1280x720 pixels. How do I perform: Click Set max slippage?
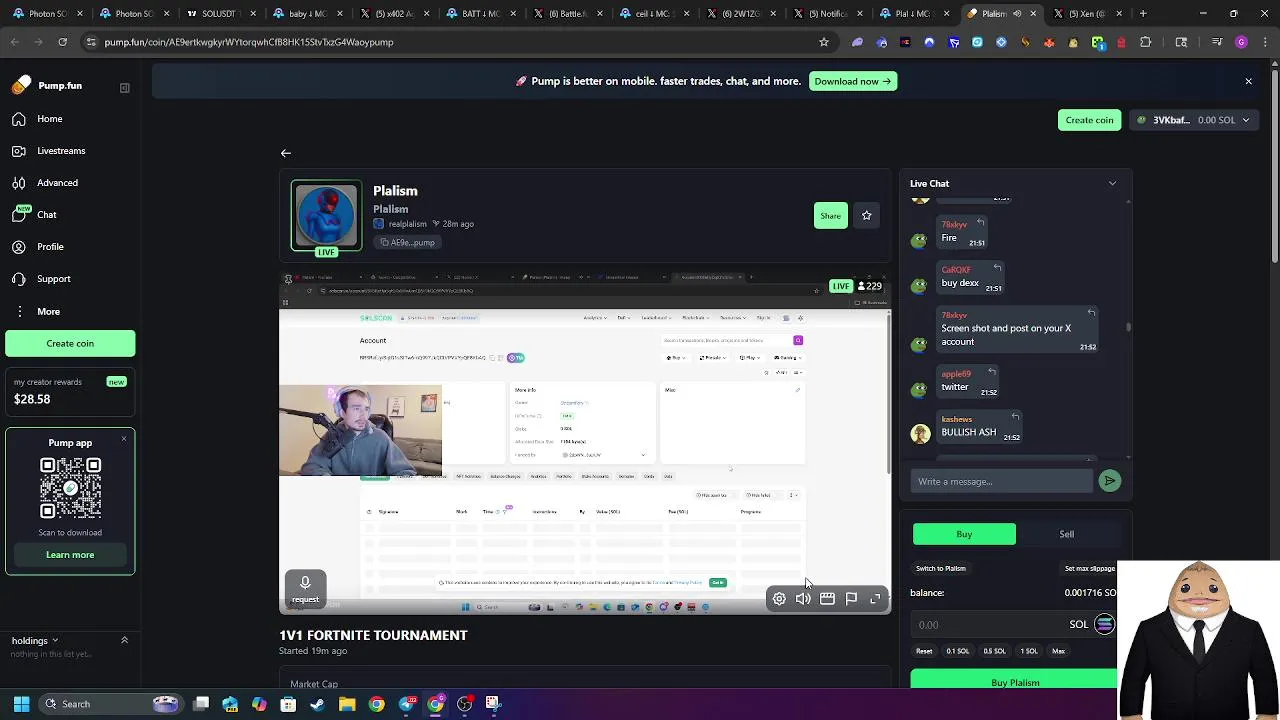(x=1090, y=569)
